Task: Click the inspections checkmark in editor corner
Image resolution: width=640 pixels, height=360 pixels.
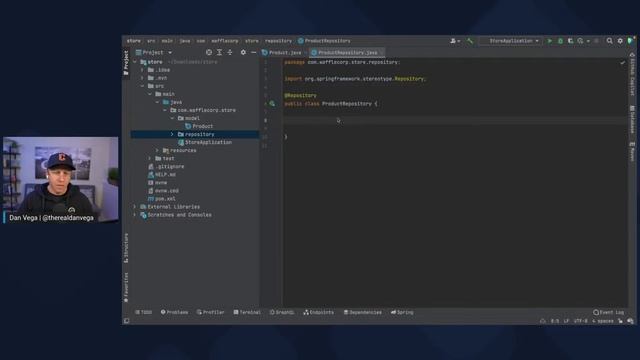Action: click(x=622, y=62)
